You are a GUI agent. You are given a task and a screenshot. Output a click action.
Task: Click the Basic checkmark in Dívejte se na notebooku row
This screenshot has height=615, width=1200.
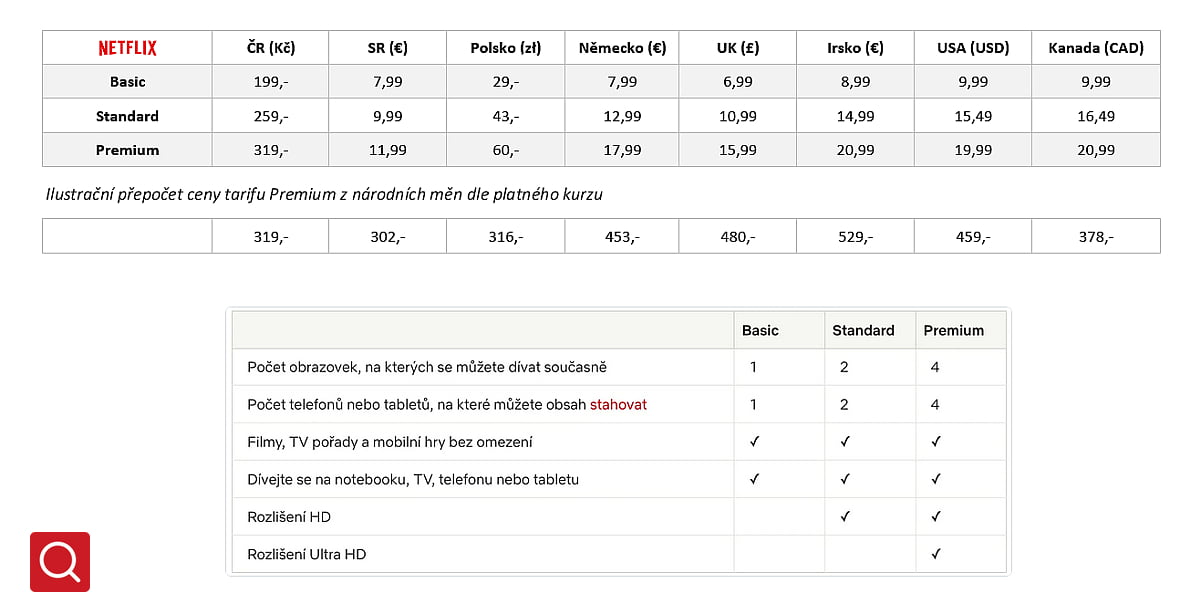point(754,479)
